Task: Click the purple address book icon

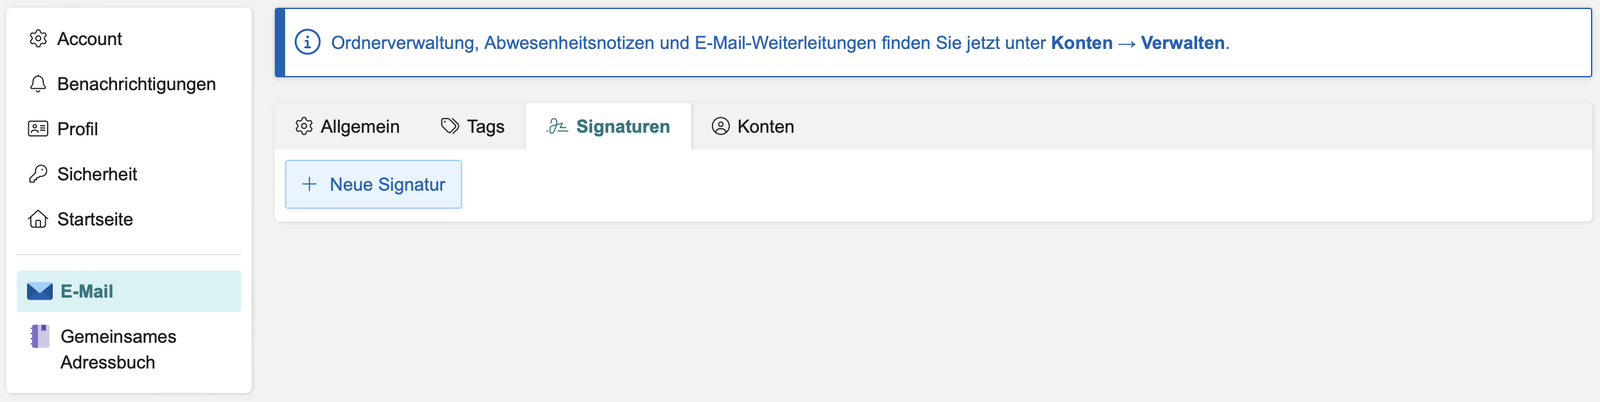Action: (40, 337)
